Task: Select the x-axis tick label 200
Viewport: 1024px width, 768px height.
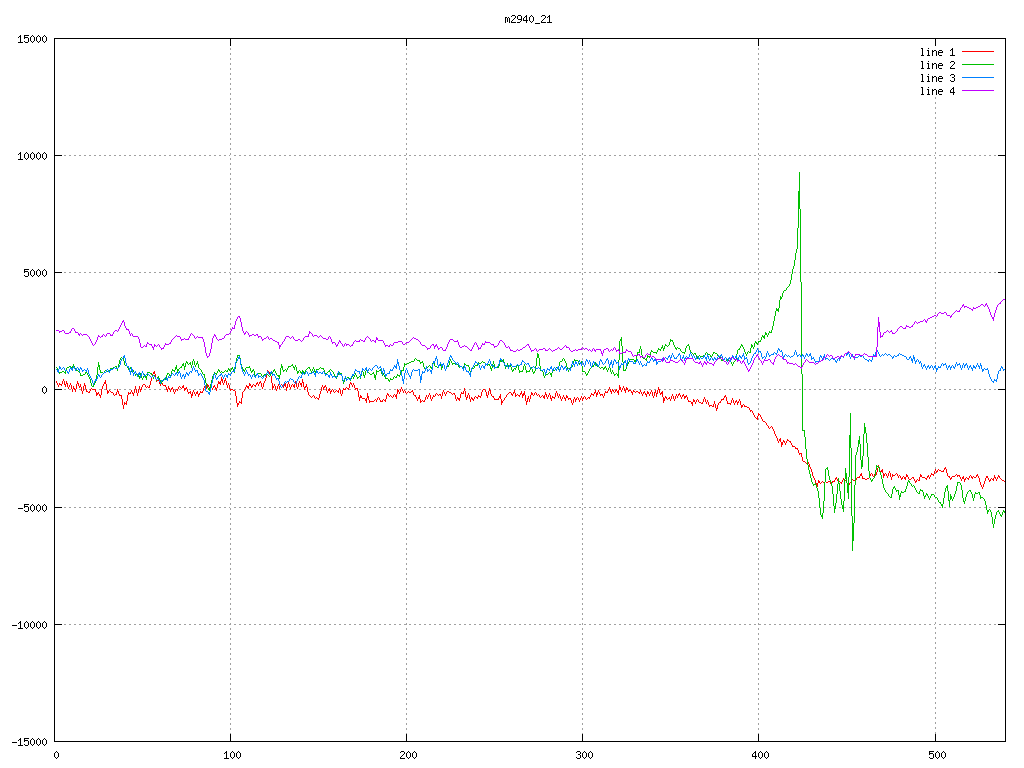Action: click(407, 755)
